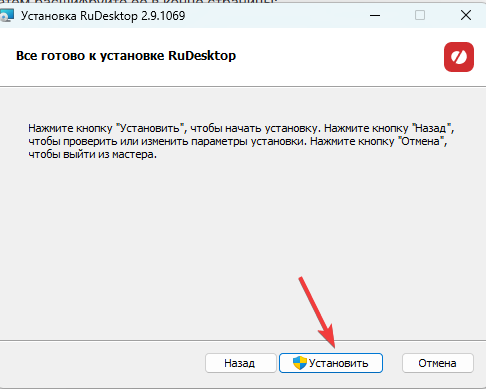The width and height of the screenshot is (486, 389).
Task: Click the heading "Все готово к установке RuDesktop"
Action: tap(126, 56)
